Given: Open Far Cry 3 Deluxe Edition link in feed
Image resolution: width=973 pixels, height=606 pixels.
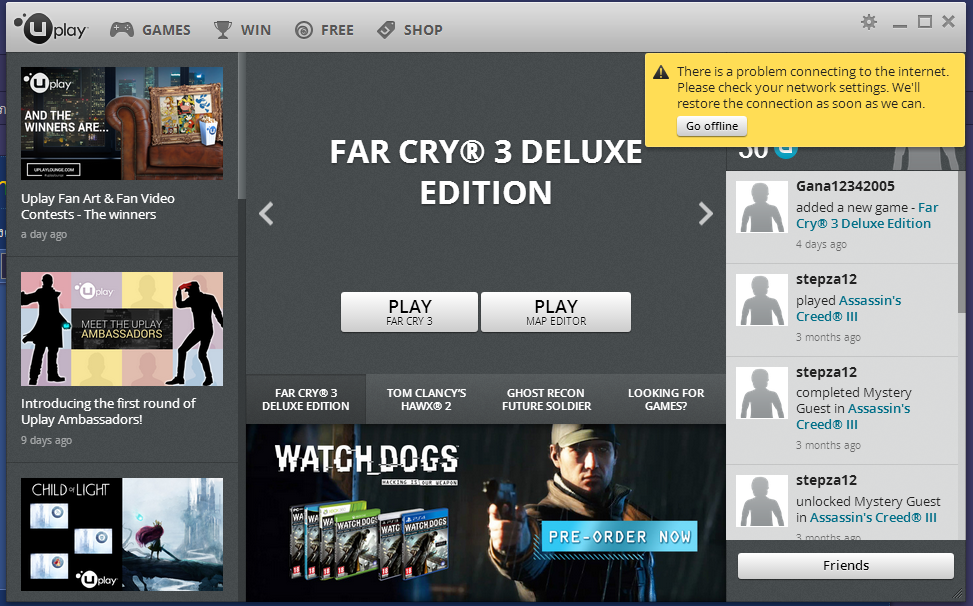Looking at the screenshot, I should coord(867,215).
